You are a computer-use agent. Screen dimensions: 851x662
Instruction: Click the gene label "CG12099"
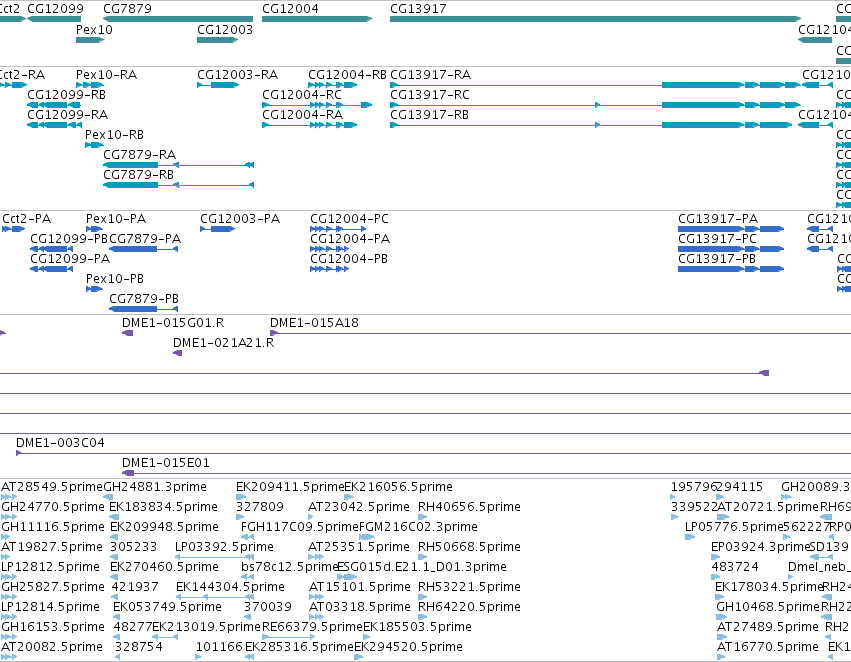coord(55,9)
